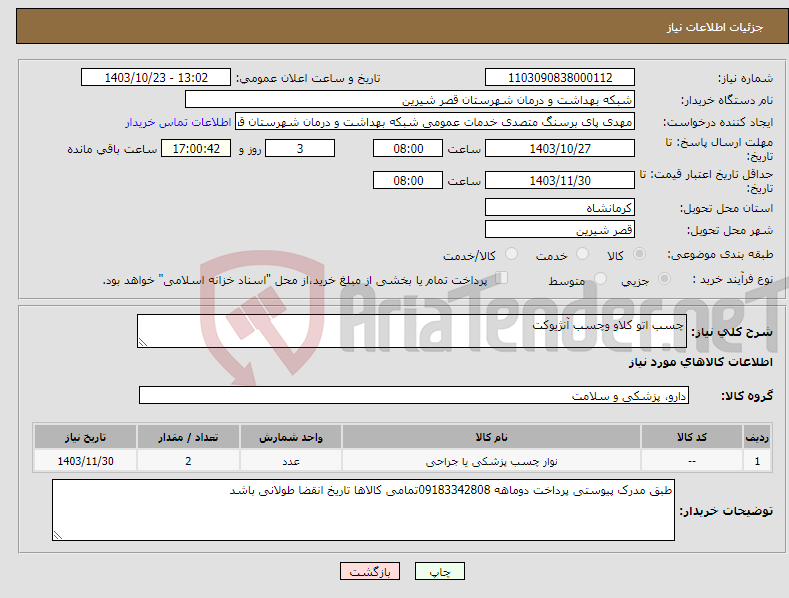Screen dimensions: 789x598
Task: Click the table date cell 1403/11/30
Action: coord(86,461)
